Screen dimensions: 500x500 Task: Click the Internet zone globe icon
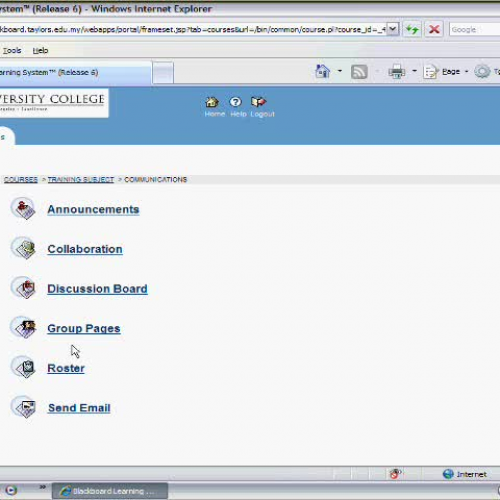[x=448, y=474]
